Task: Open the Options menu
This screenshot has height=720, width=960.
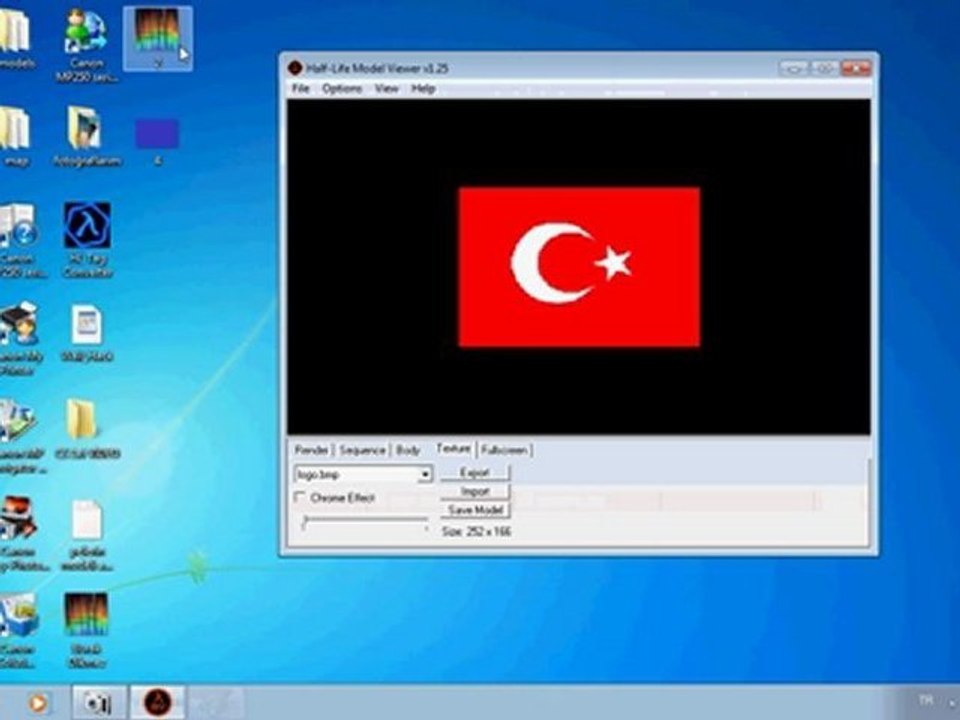Action: tap(342, 89)
